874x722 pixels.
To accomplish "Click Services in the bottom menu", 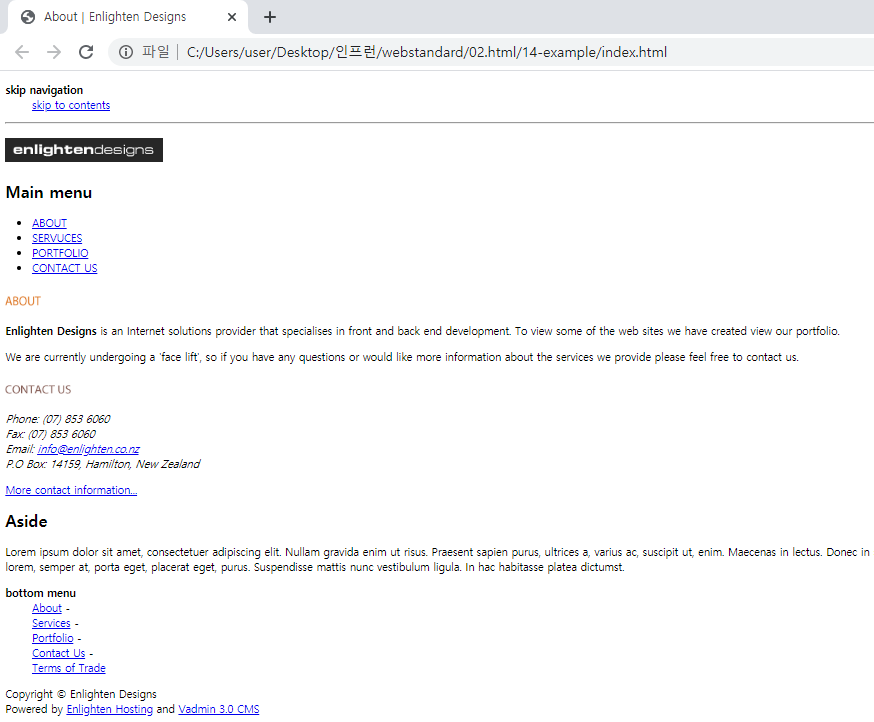I will click(x=51, y=623).
